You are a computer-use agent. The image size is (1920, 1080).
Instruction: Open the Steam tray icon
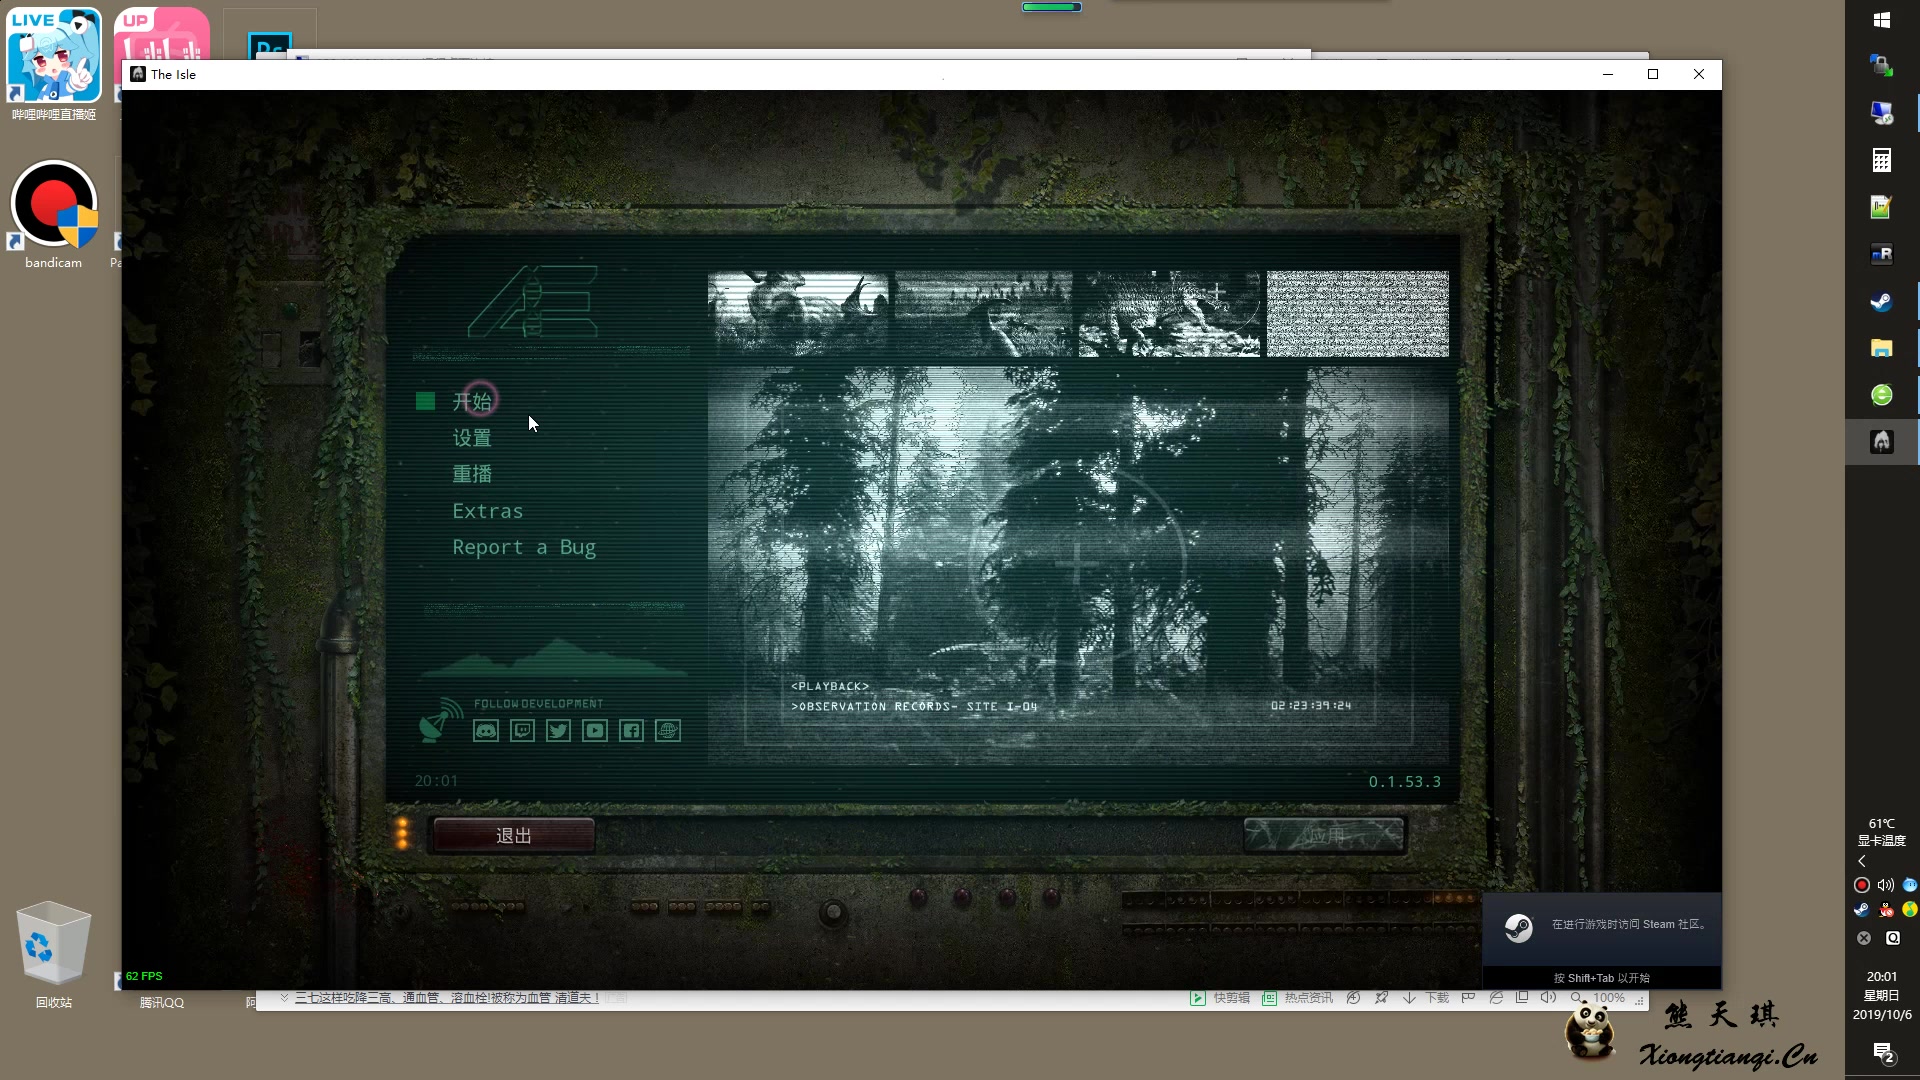[x=1862, y=910]
